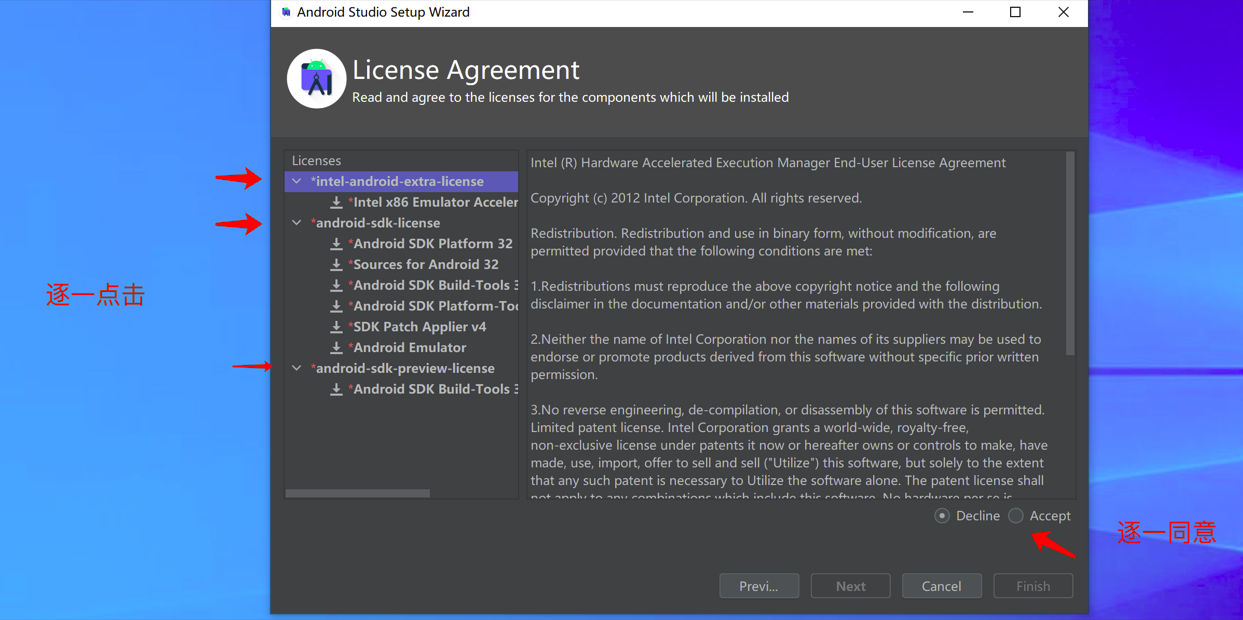Image resolution: width=1243 pixels, height=620 pixels.
Task: Click download icon beside Android SDK Platform-Tools
Action: click(336, 306)
